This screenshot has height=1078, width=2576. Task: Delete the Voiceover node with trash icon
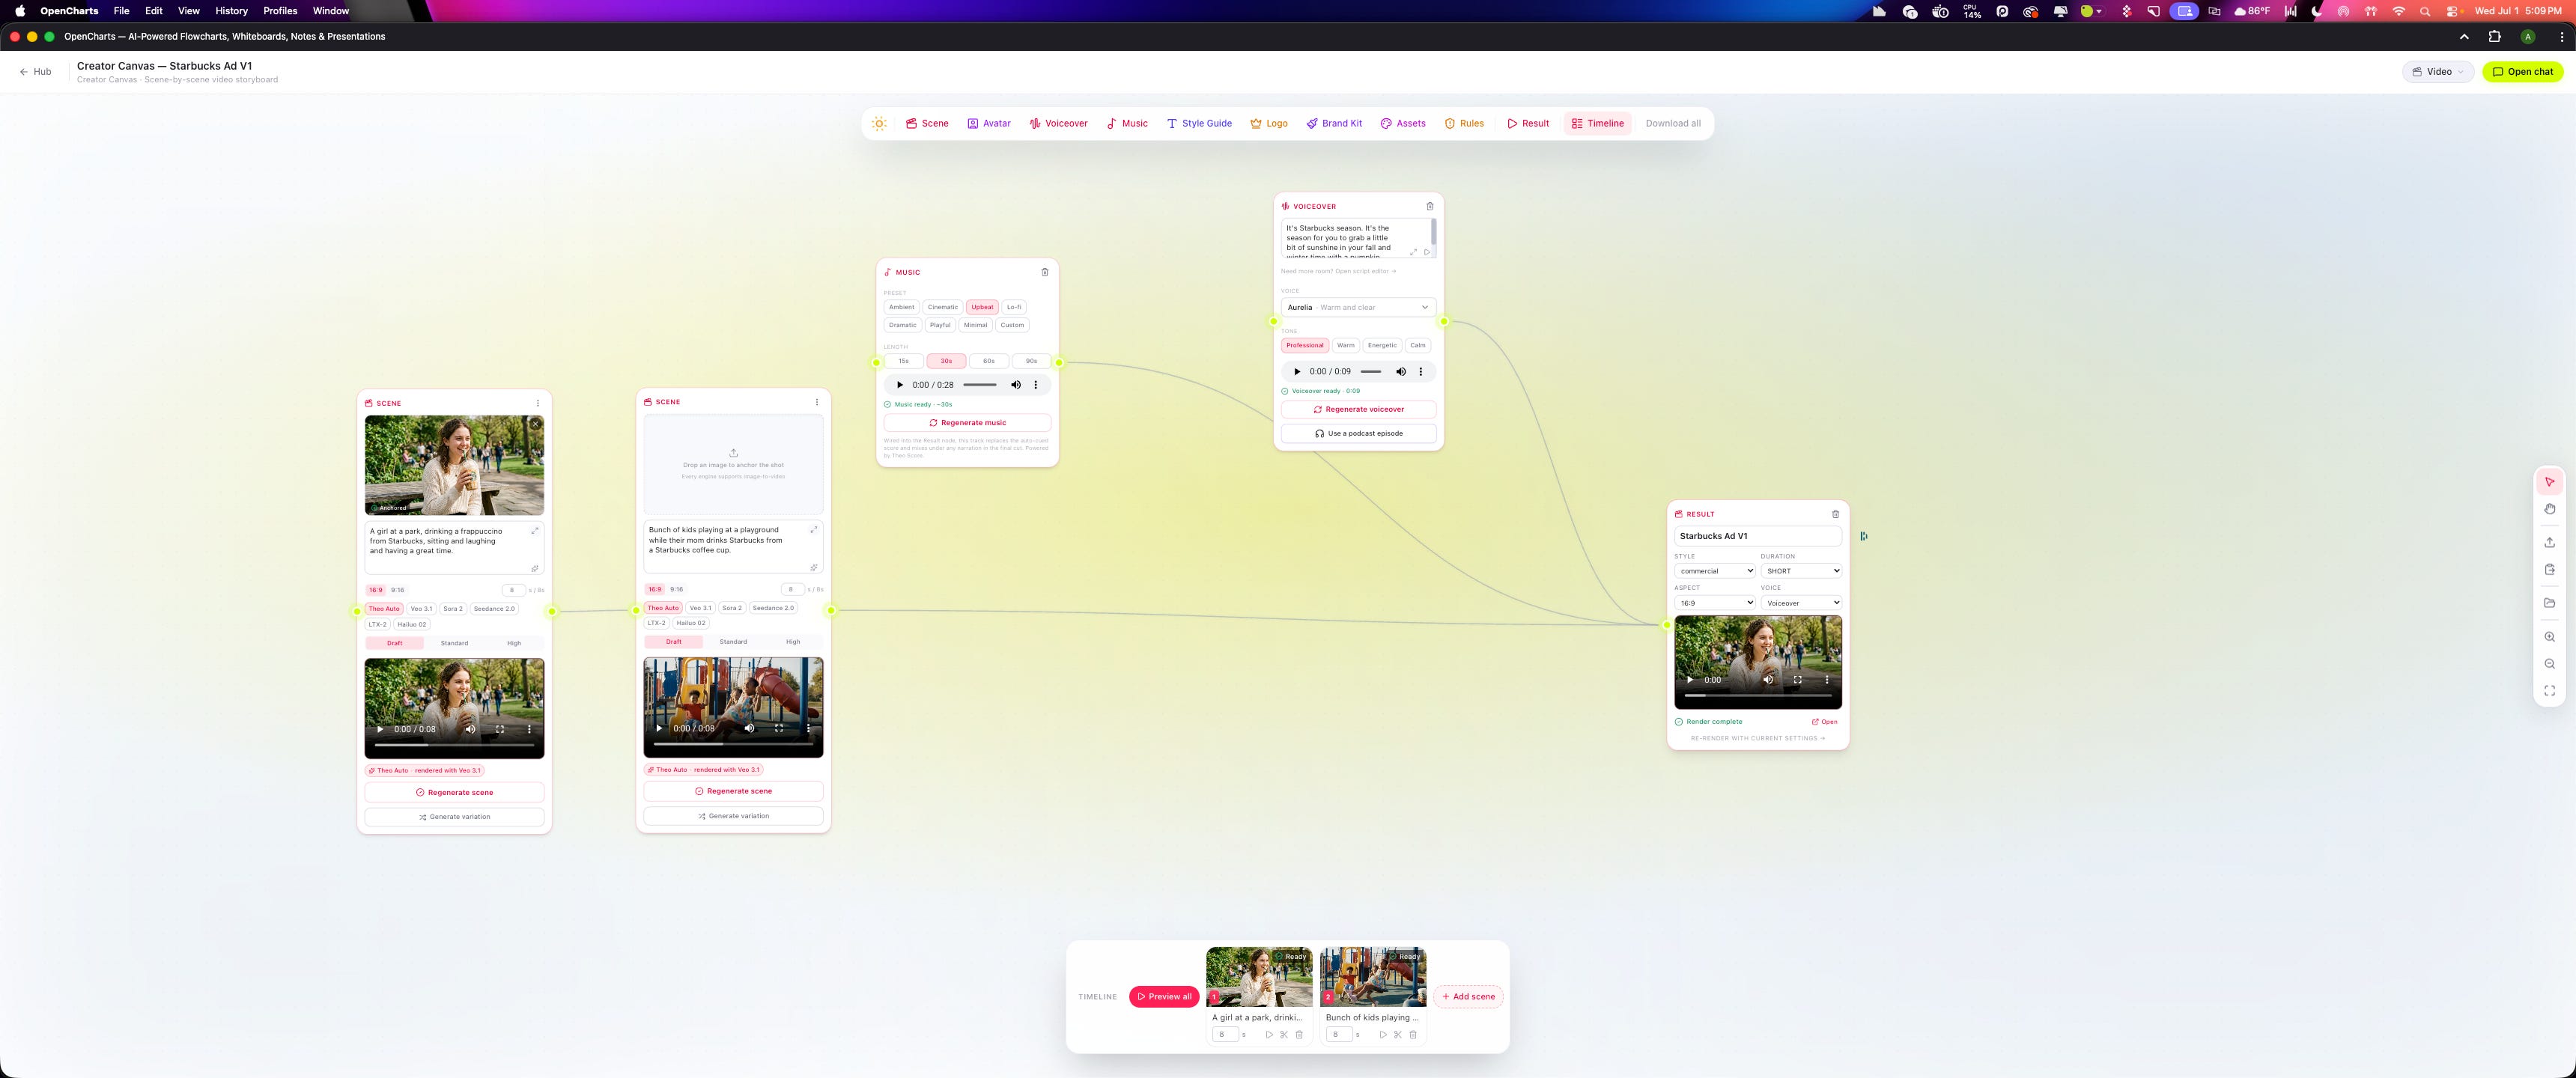(x=1430, y=206)
